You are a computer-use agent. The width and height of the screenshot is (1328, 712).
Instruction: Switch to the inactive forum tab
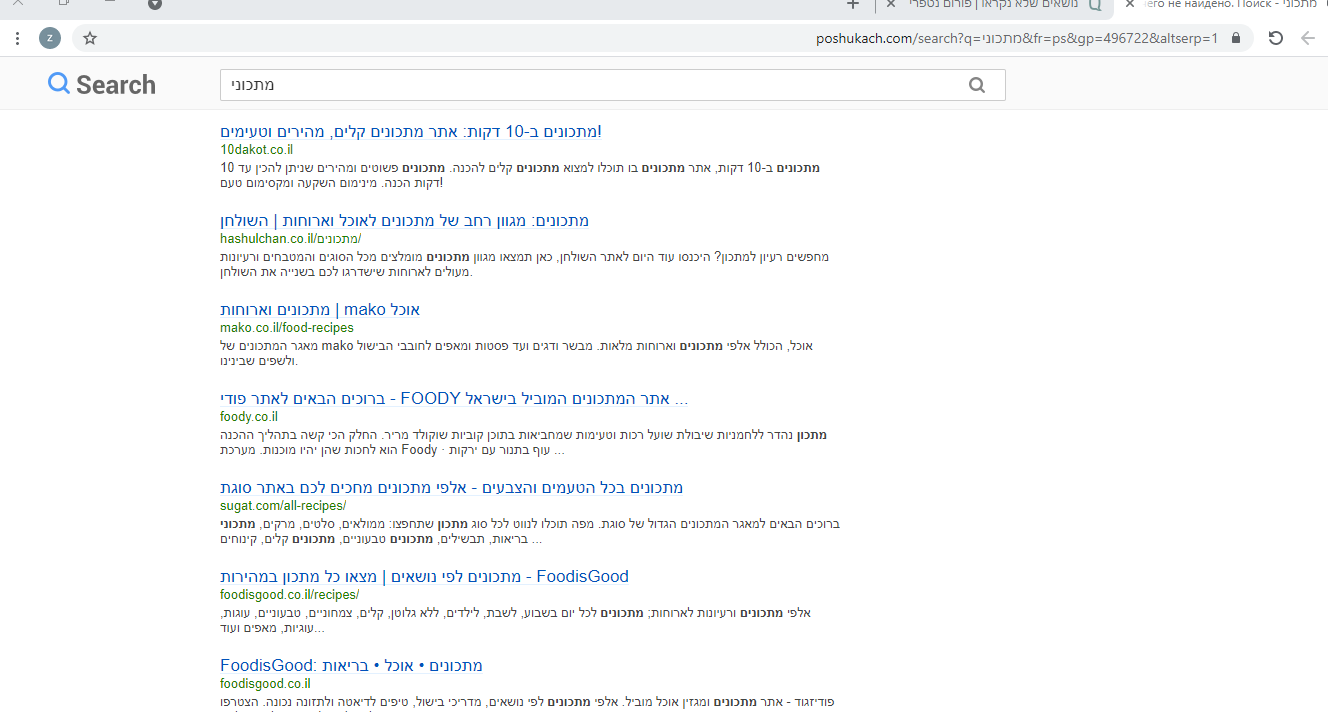[x=1000, y=5]
